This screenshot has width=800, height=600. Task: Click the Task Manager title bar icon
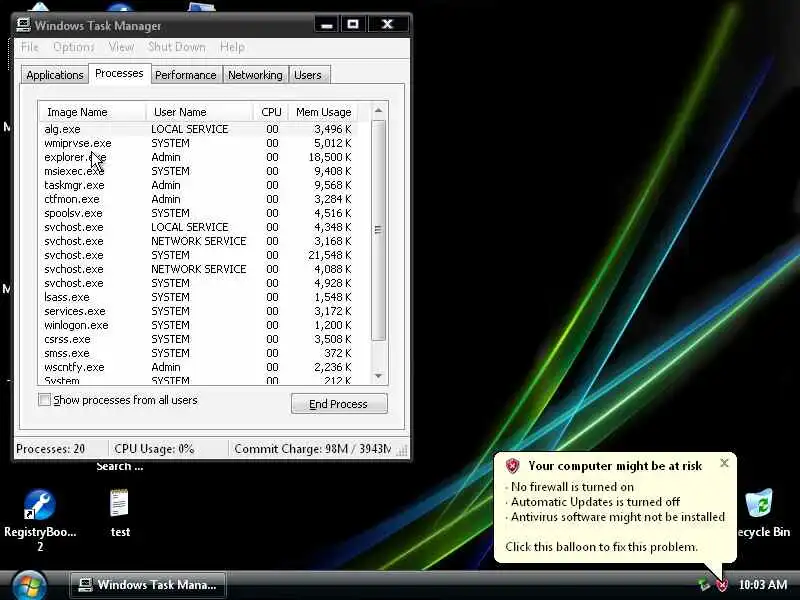(x=23, y=24)
